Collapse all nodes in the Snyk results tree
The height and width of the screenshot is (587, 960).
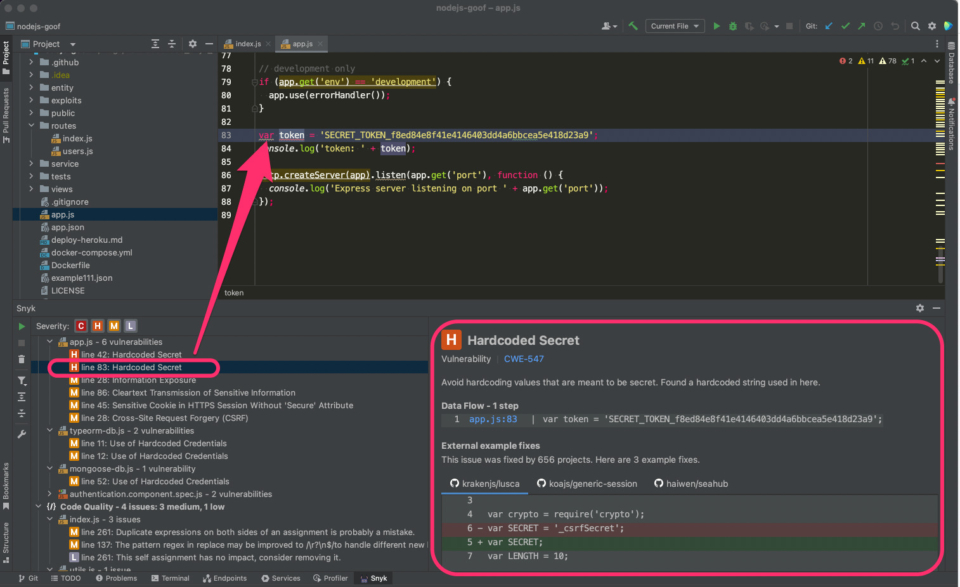[21, 413]
